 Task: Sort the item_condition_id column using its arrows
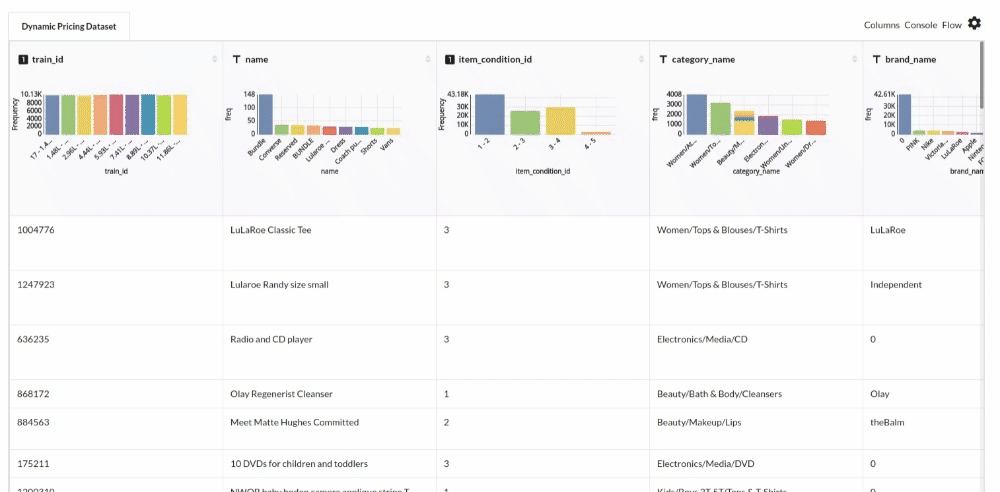tap(641, 59)
